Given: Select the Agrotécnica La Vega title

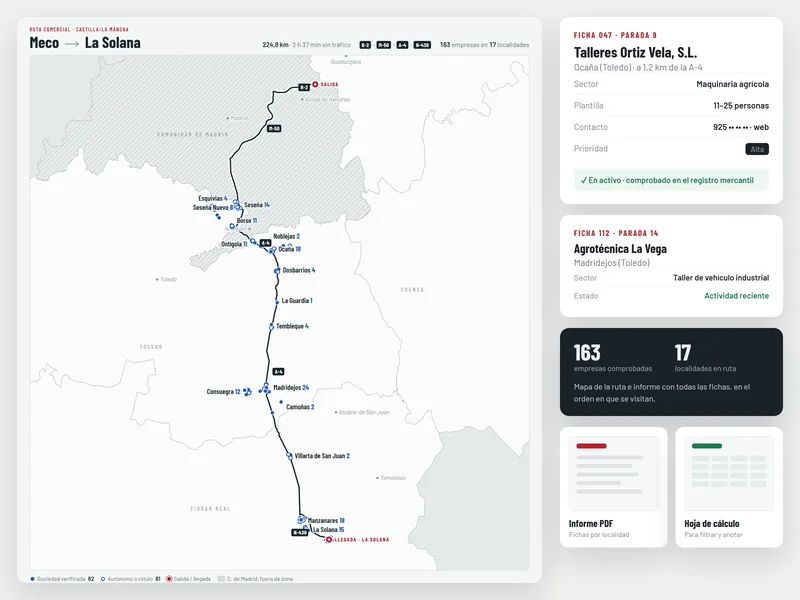Looking at the screenshot, I should click(x=620, y=249).
